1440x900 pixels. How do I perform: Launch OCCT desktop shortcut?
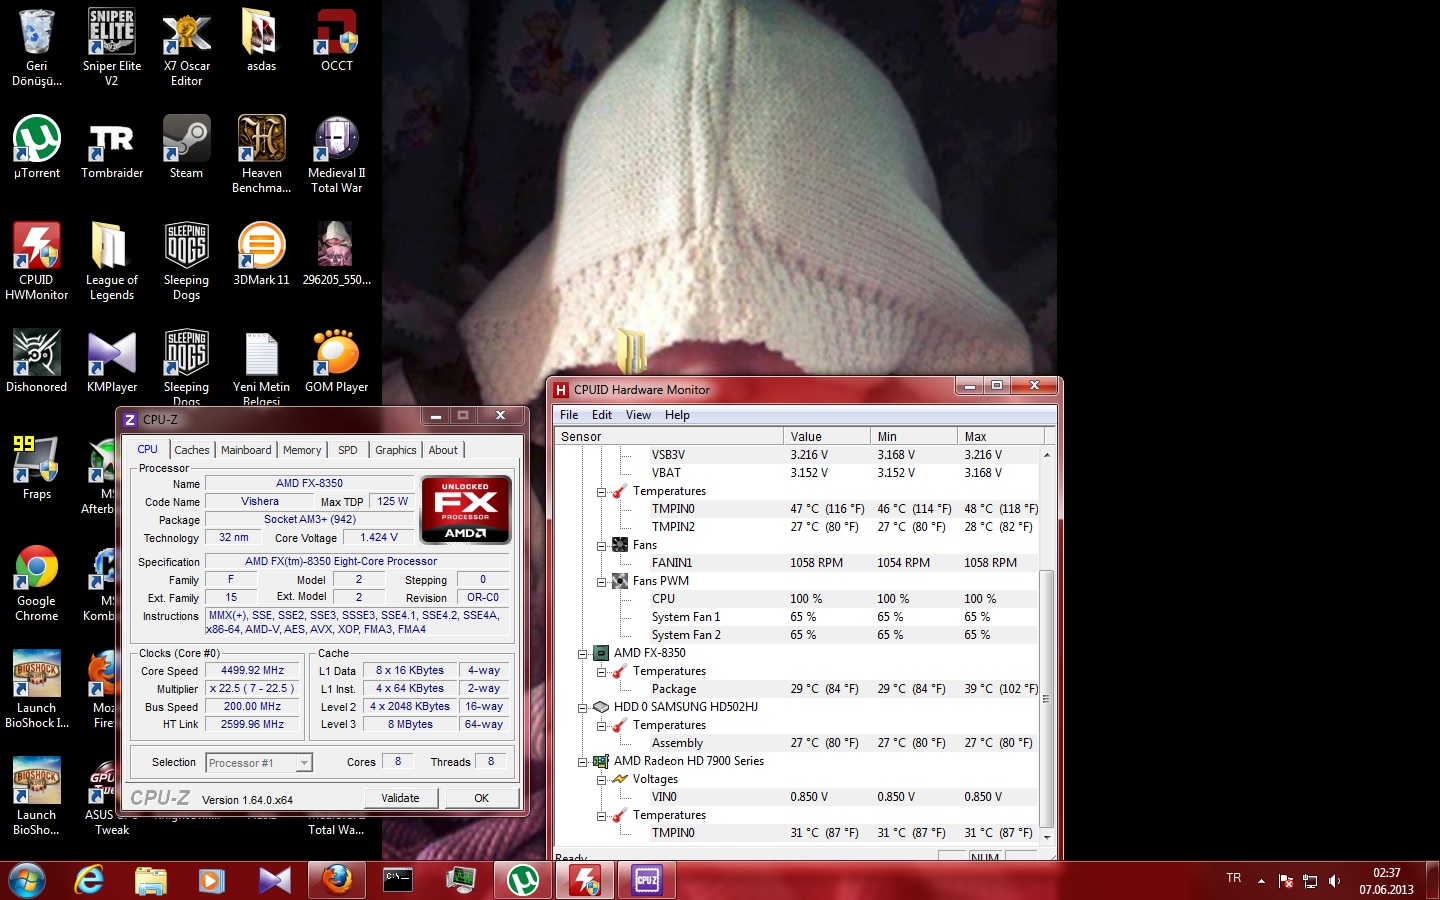(x=337, y=40)
